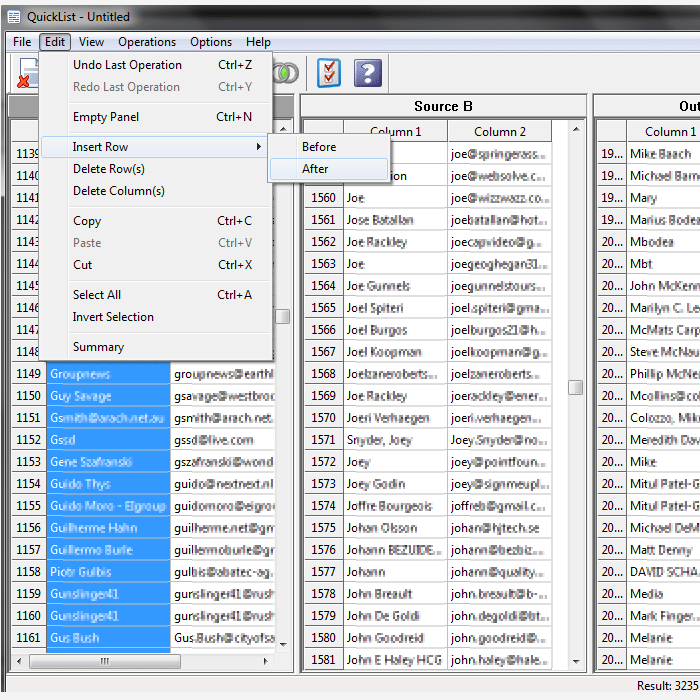Select the Gene Szafranski cell
This screenshot has height=700, width=700.
[x=108, y=462]
